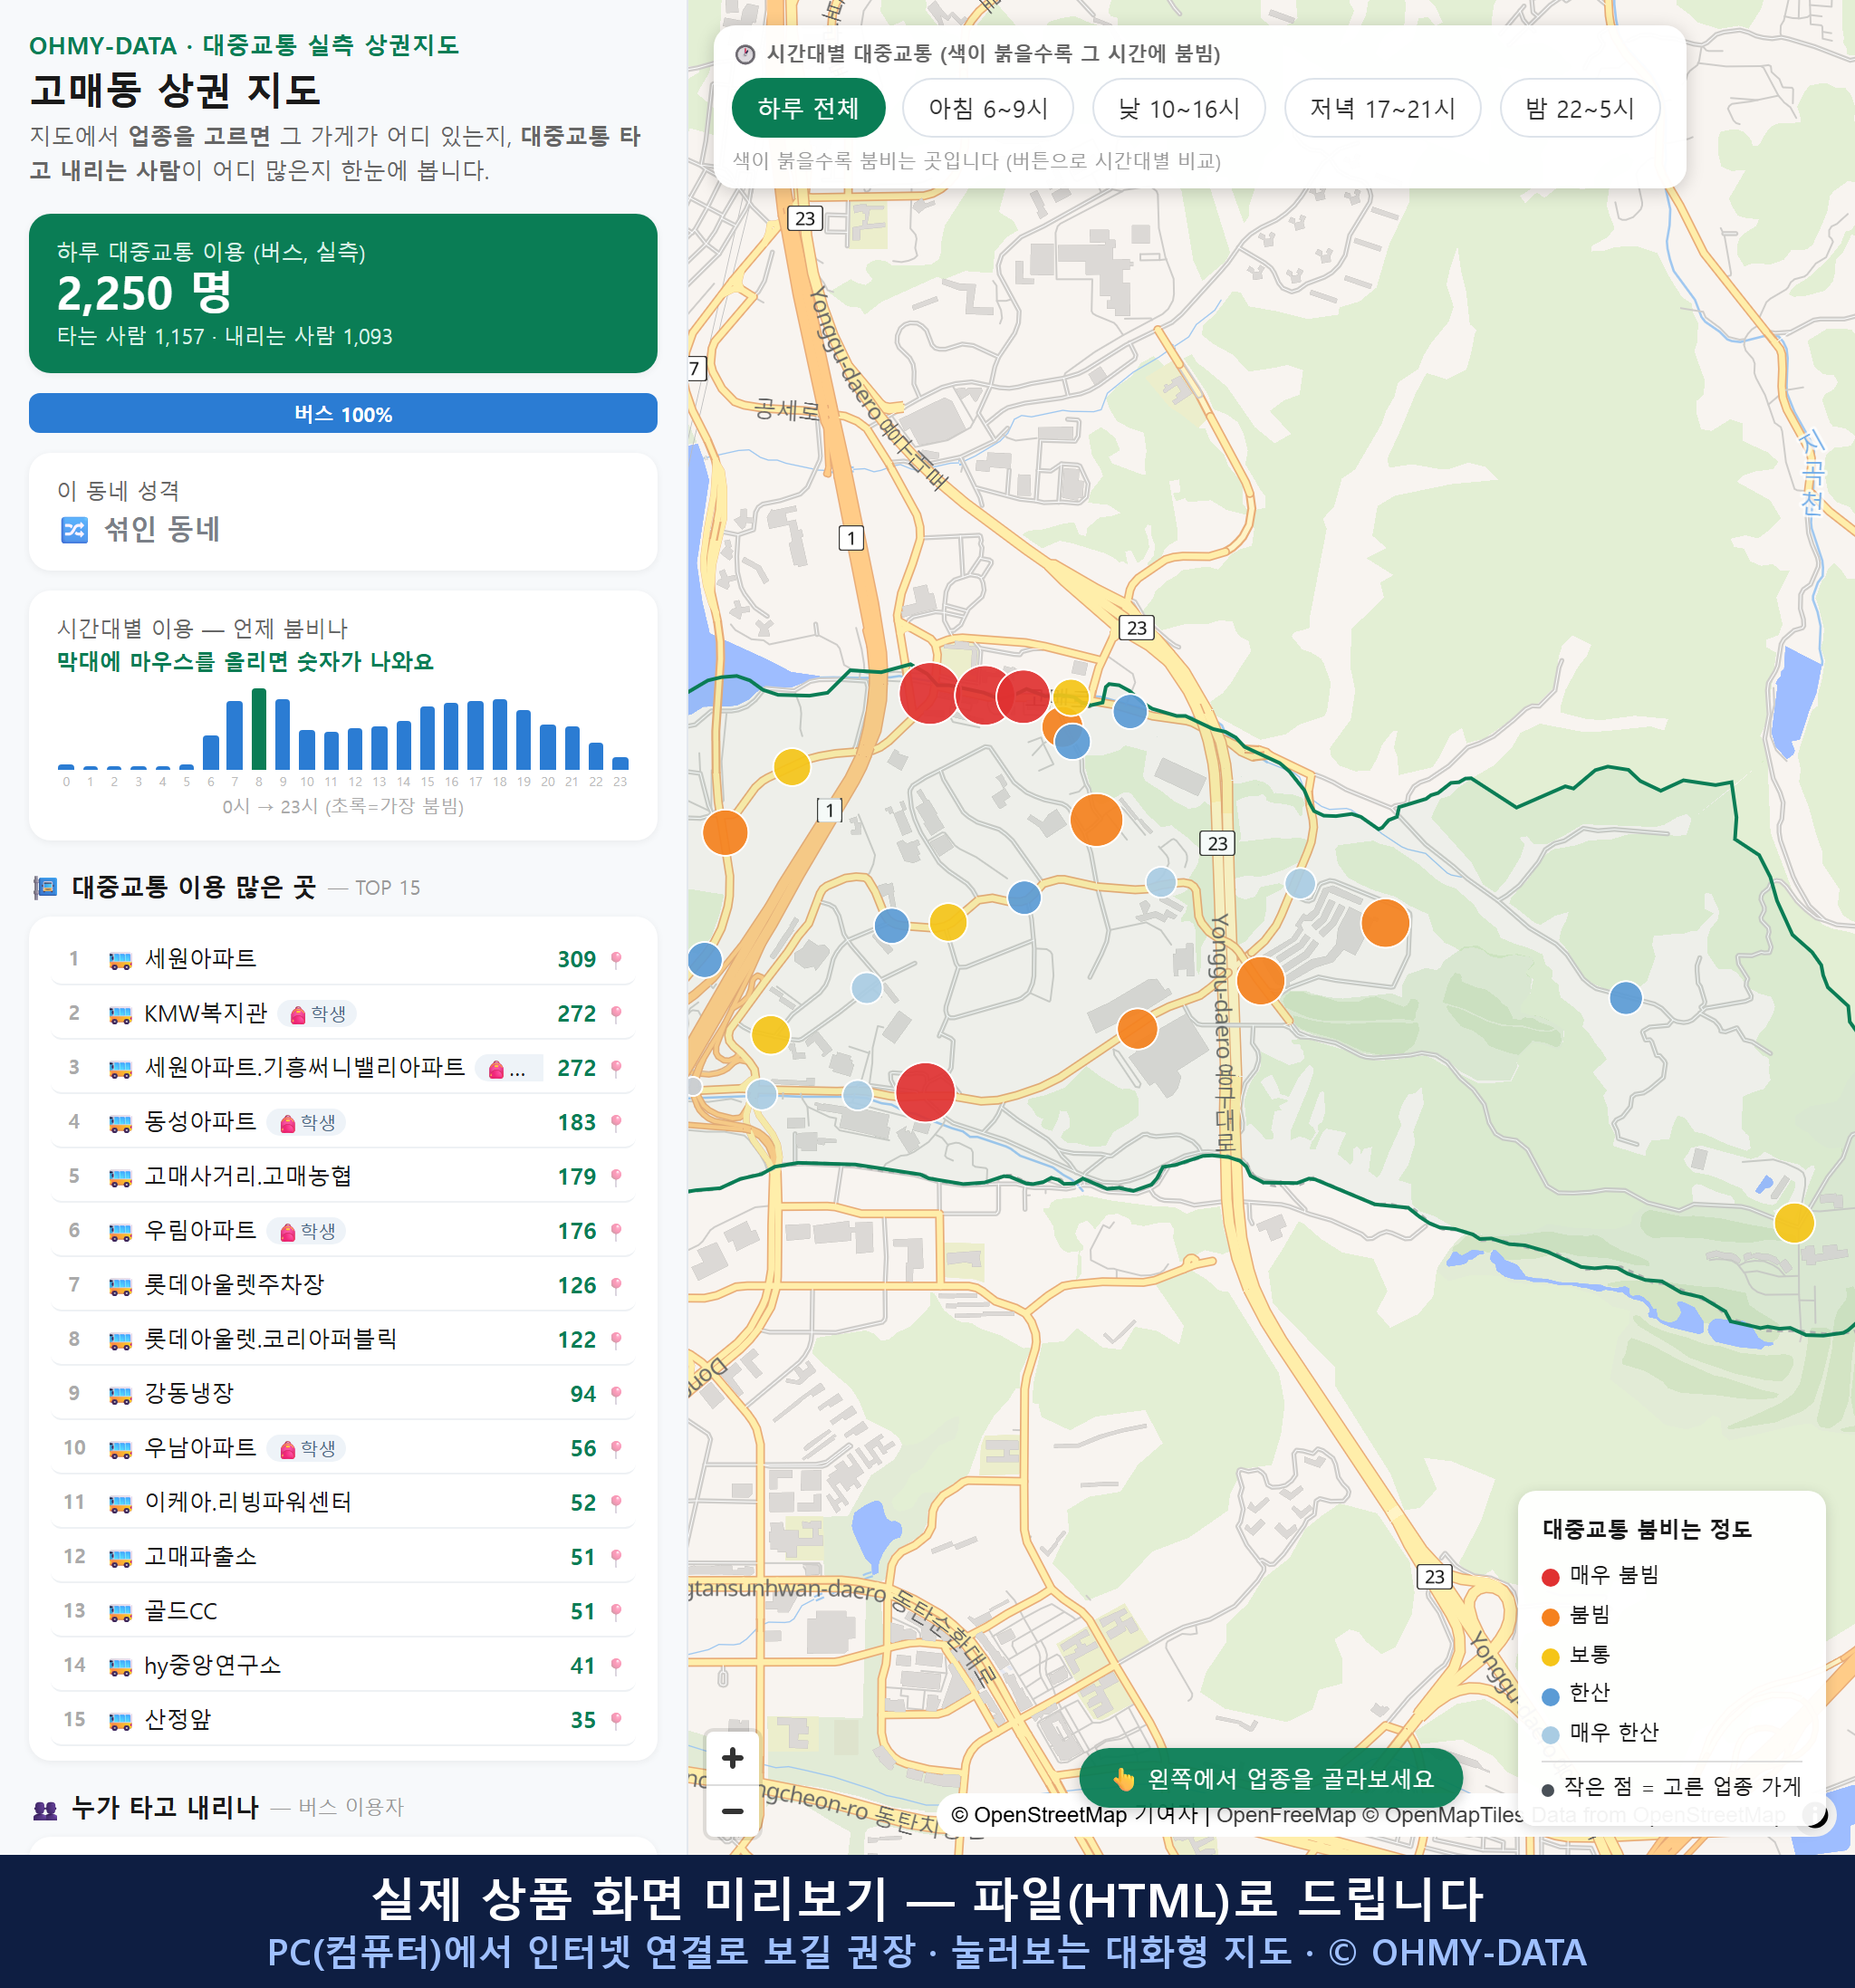Click the yellow 보통 legend swatch
Screen dimensions: 1855x1988
pyautogui.click(x=1550, y=1657)
